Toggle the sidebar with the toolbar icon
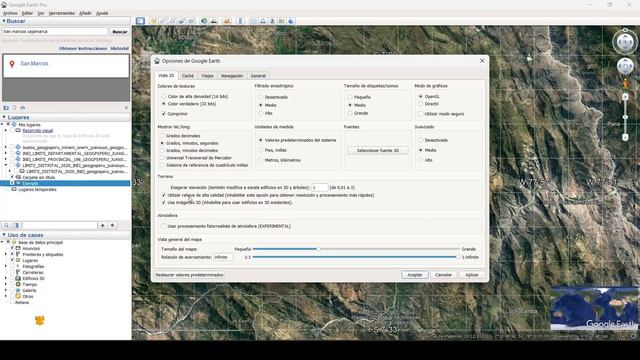Screen dimensions: 640x360 click(140, 21)
